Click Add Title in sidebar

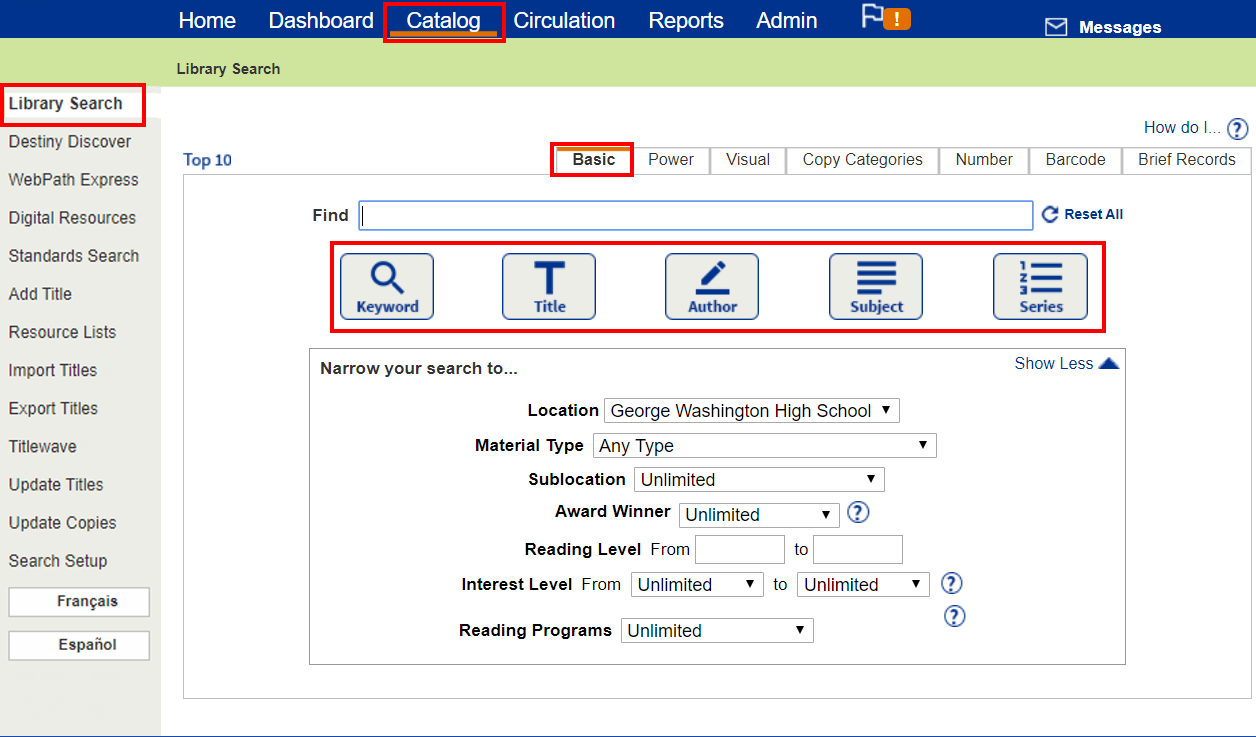point(40,294)
